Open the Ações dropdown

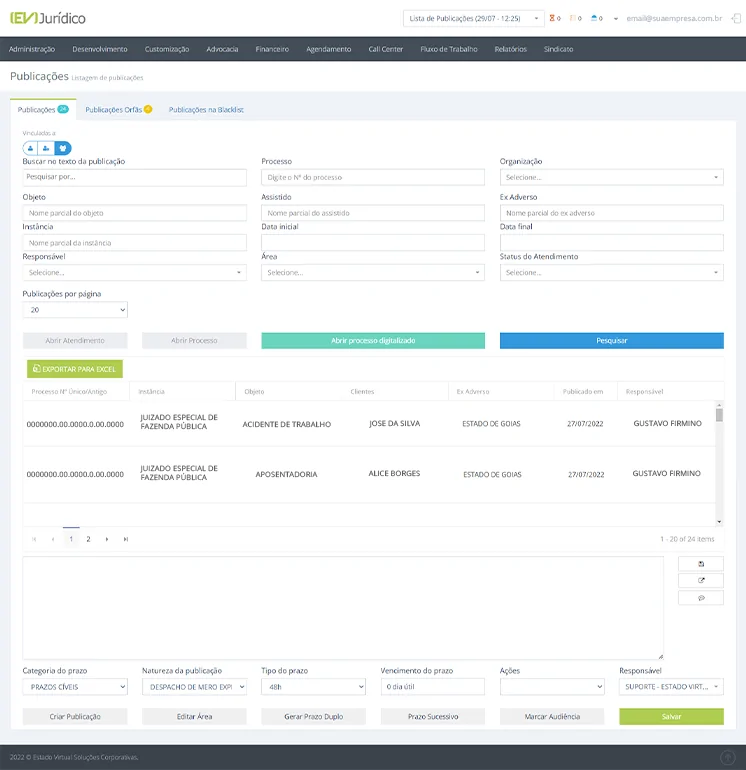coord(552,687)
